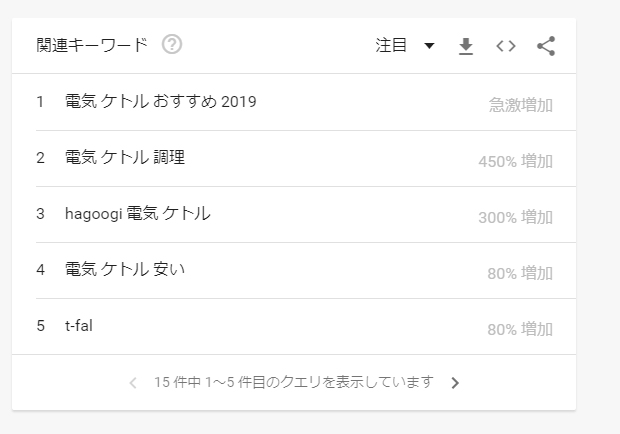Click 80% 増加 in 安い row
620x434 pixels.
(x=520, y=274)
